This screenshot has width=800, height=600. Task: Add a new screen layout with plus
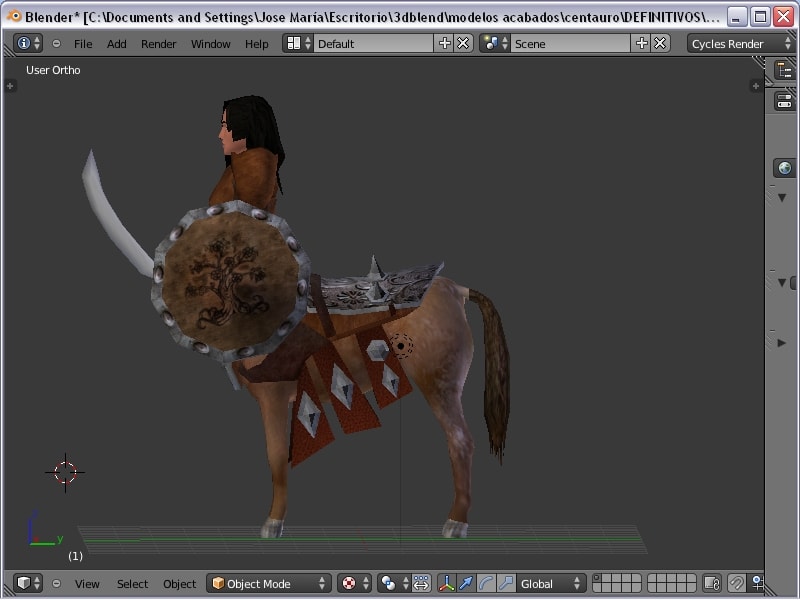click(x=445, y=43)
